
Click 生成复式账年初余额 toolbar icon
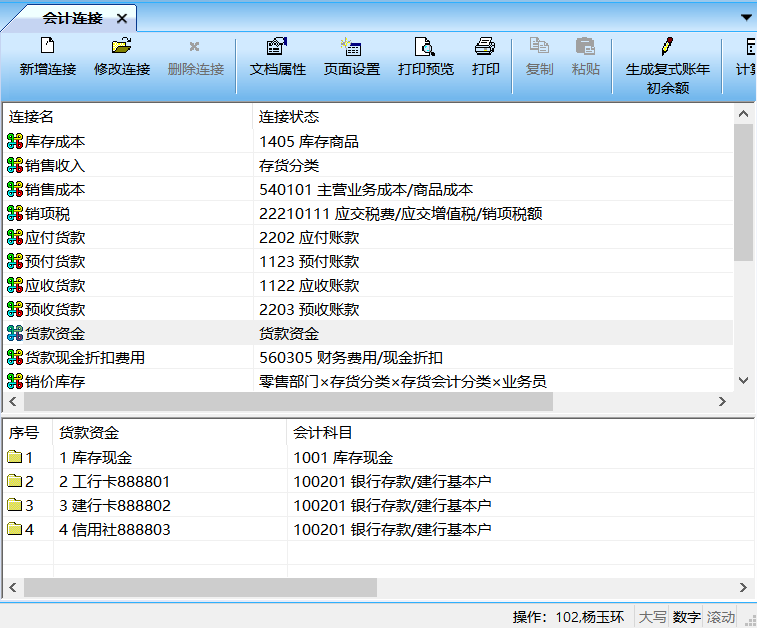click(x=667, y=46)
